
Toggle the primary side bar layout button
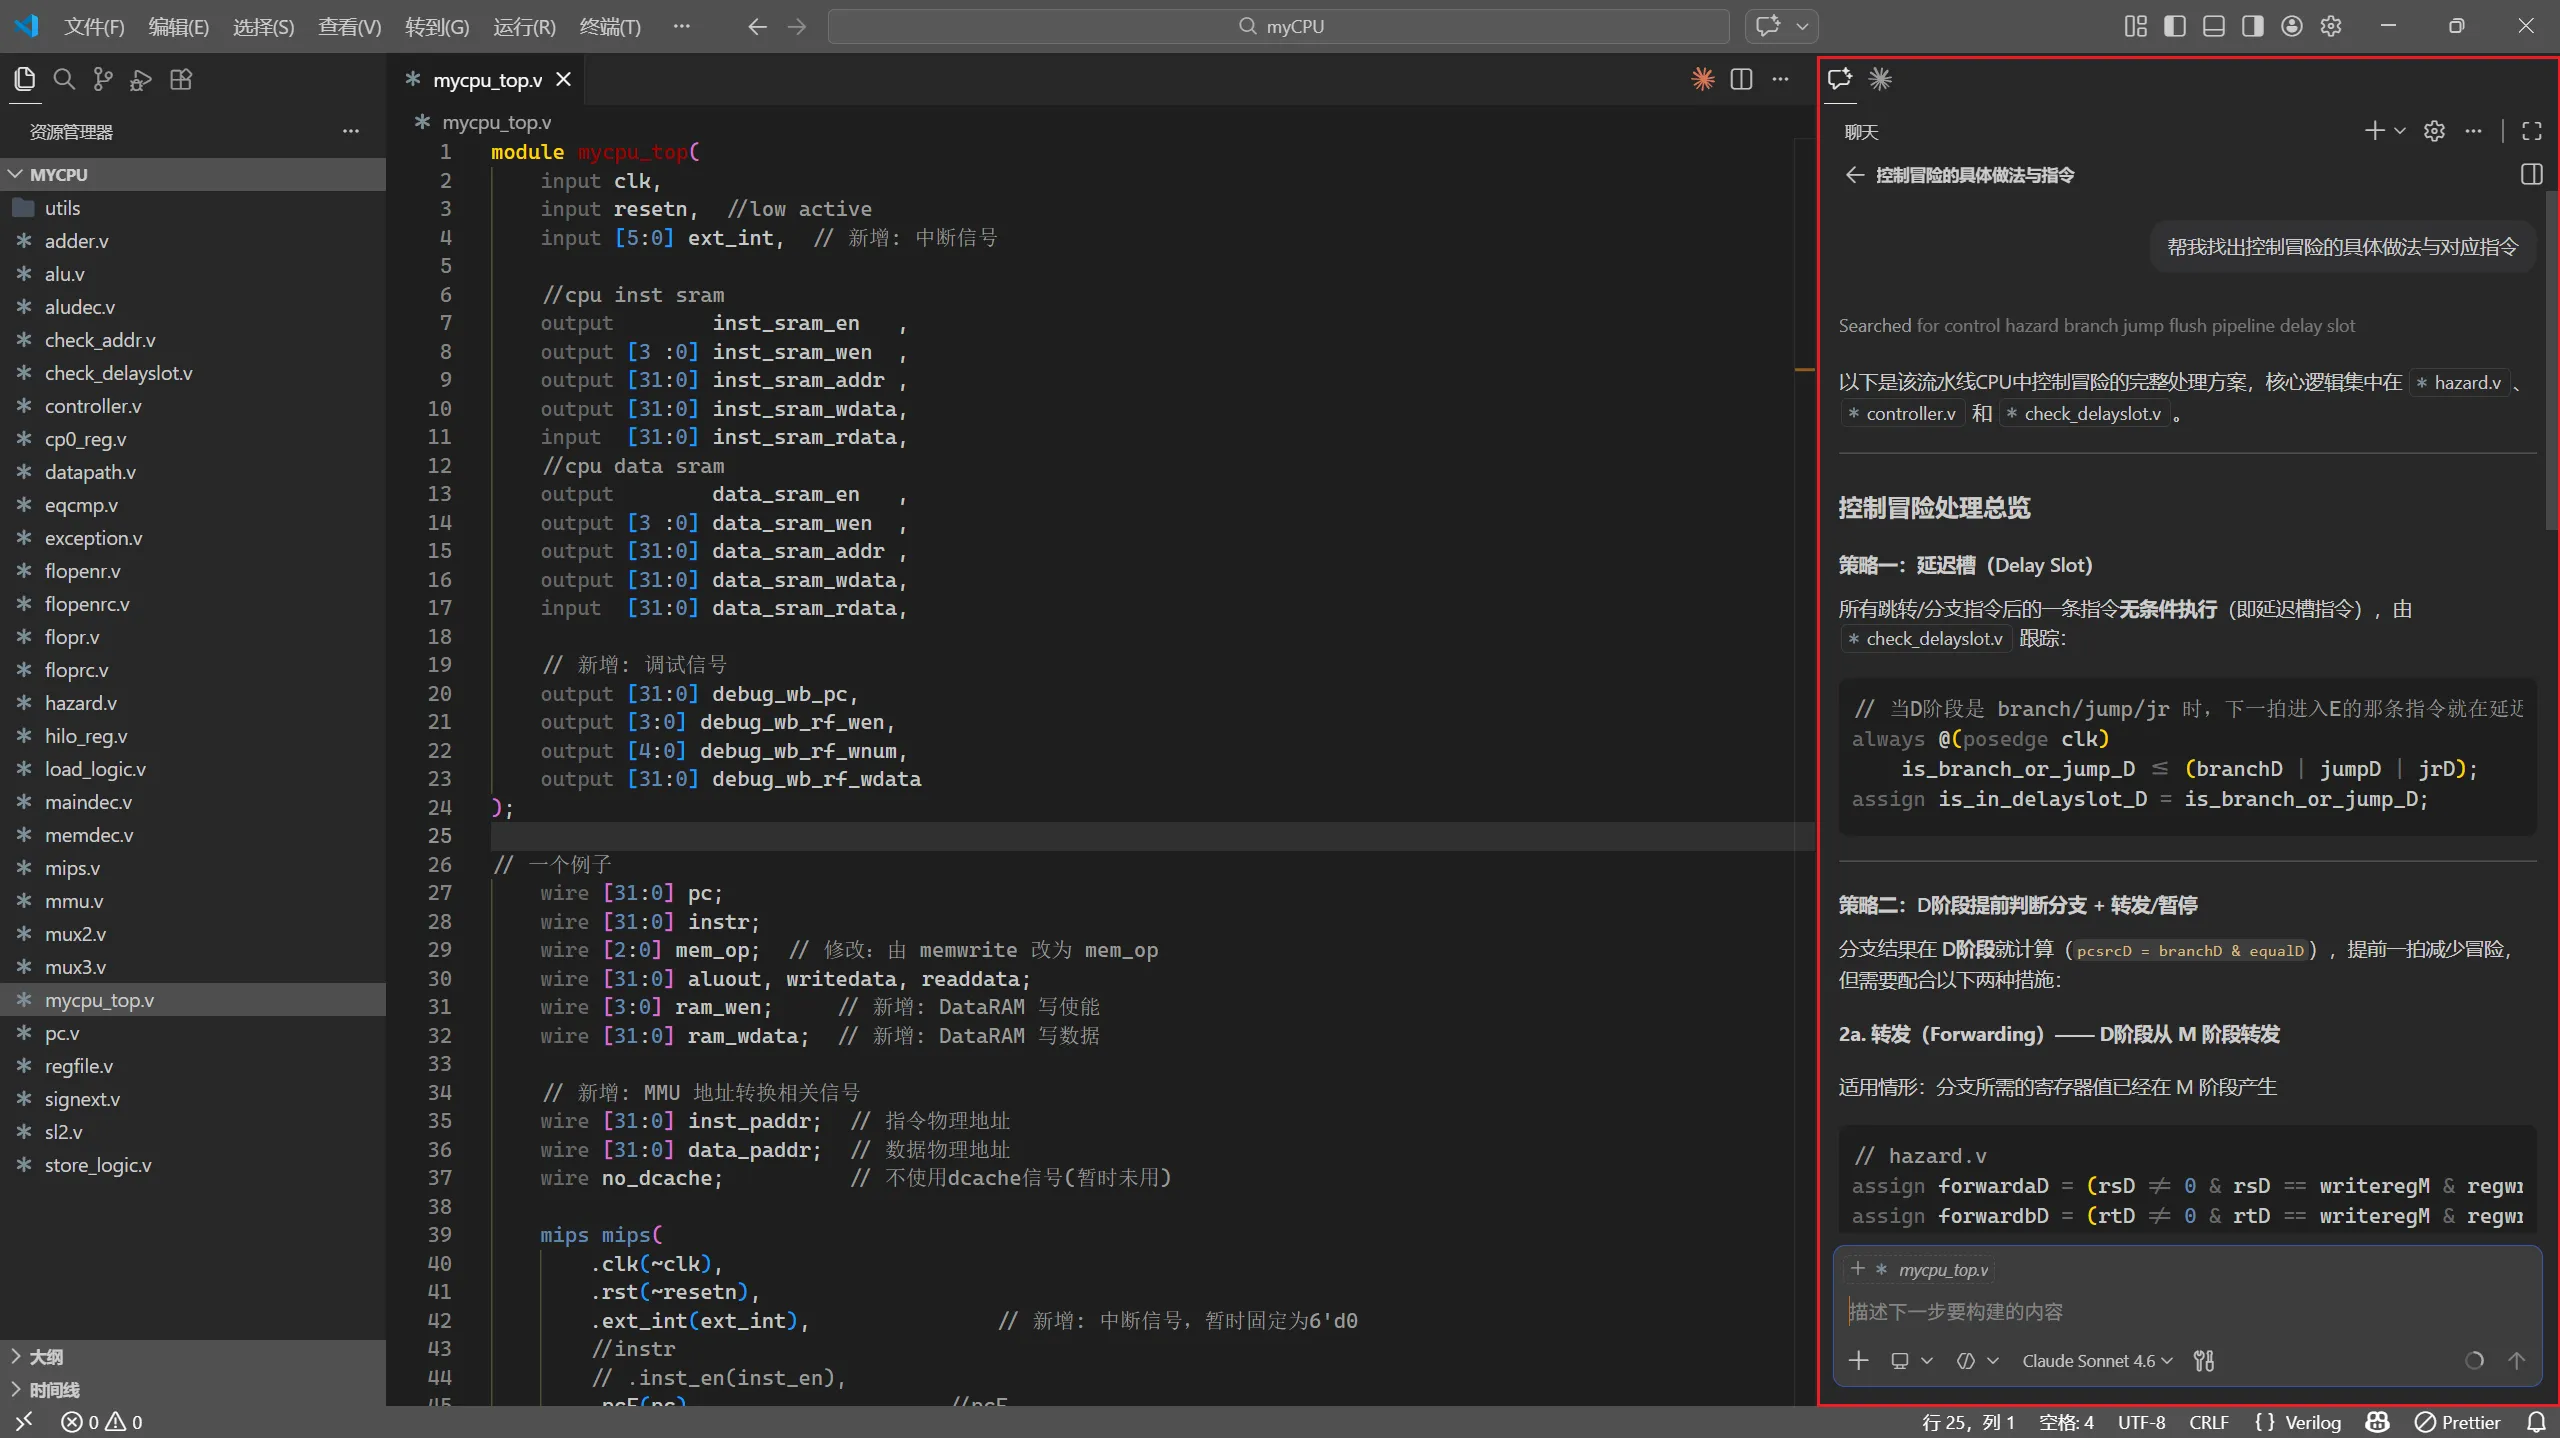click(2174, 26)
